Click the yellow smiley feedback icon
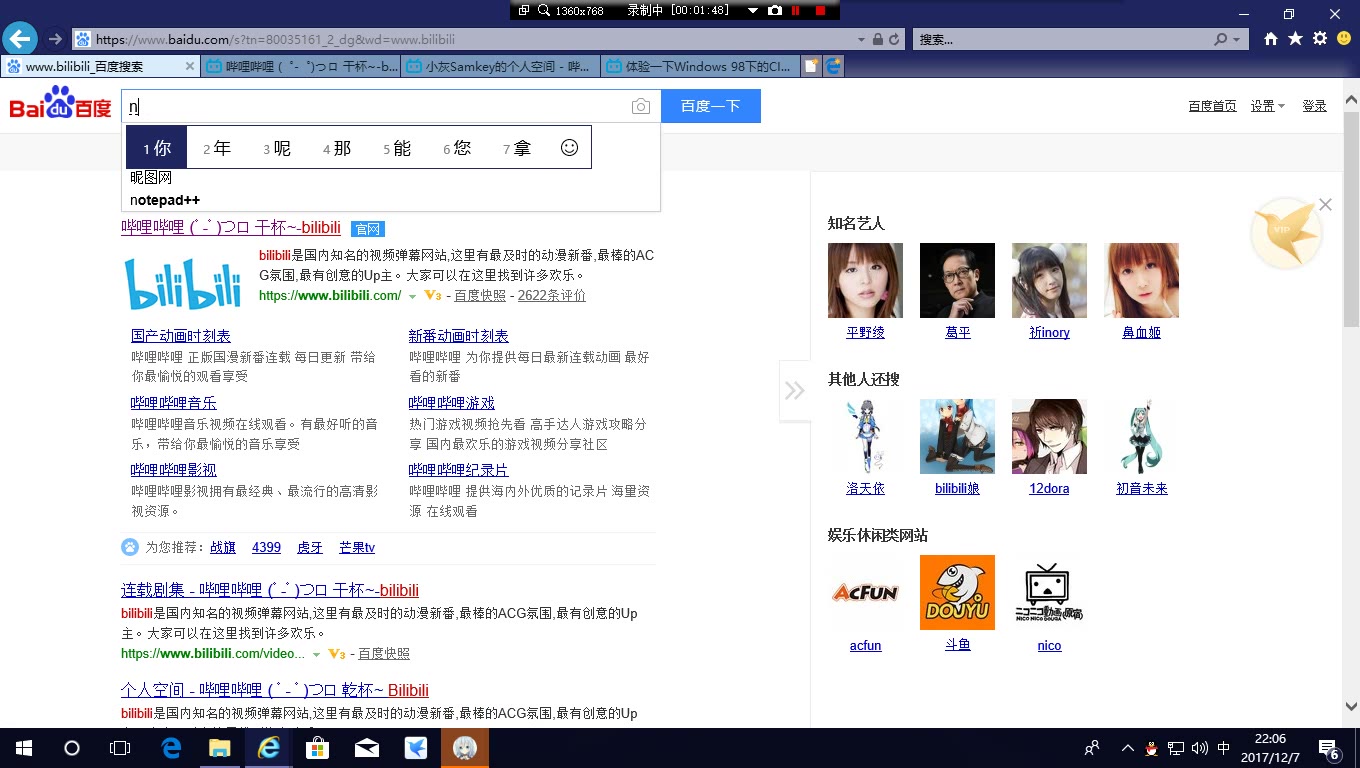This screenshot has width=1360, height=768. point(1343,39)
